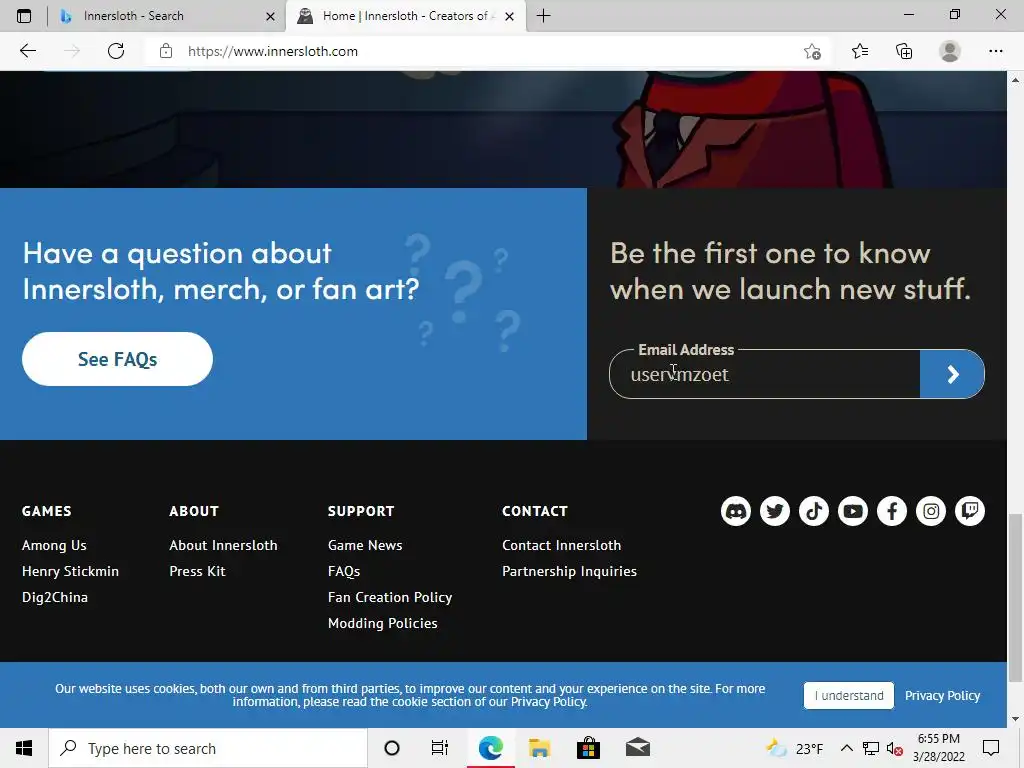
Task: Open the notification center icon
Action: 991,748
